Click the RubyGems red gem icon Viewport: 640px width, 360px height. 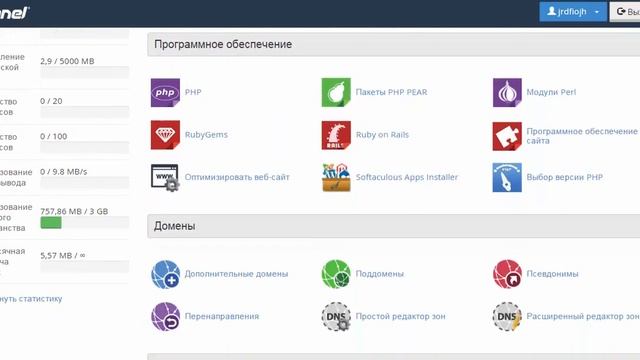[x=165, y=135]
